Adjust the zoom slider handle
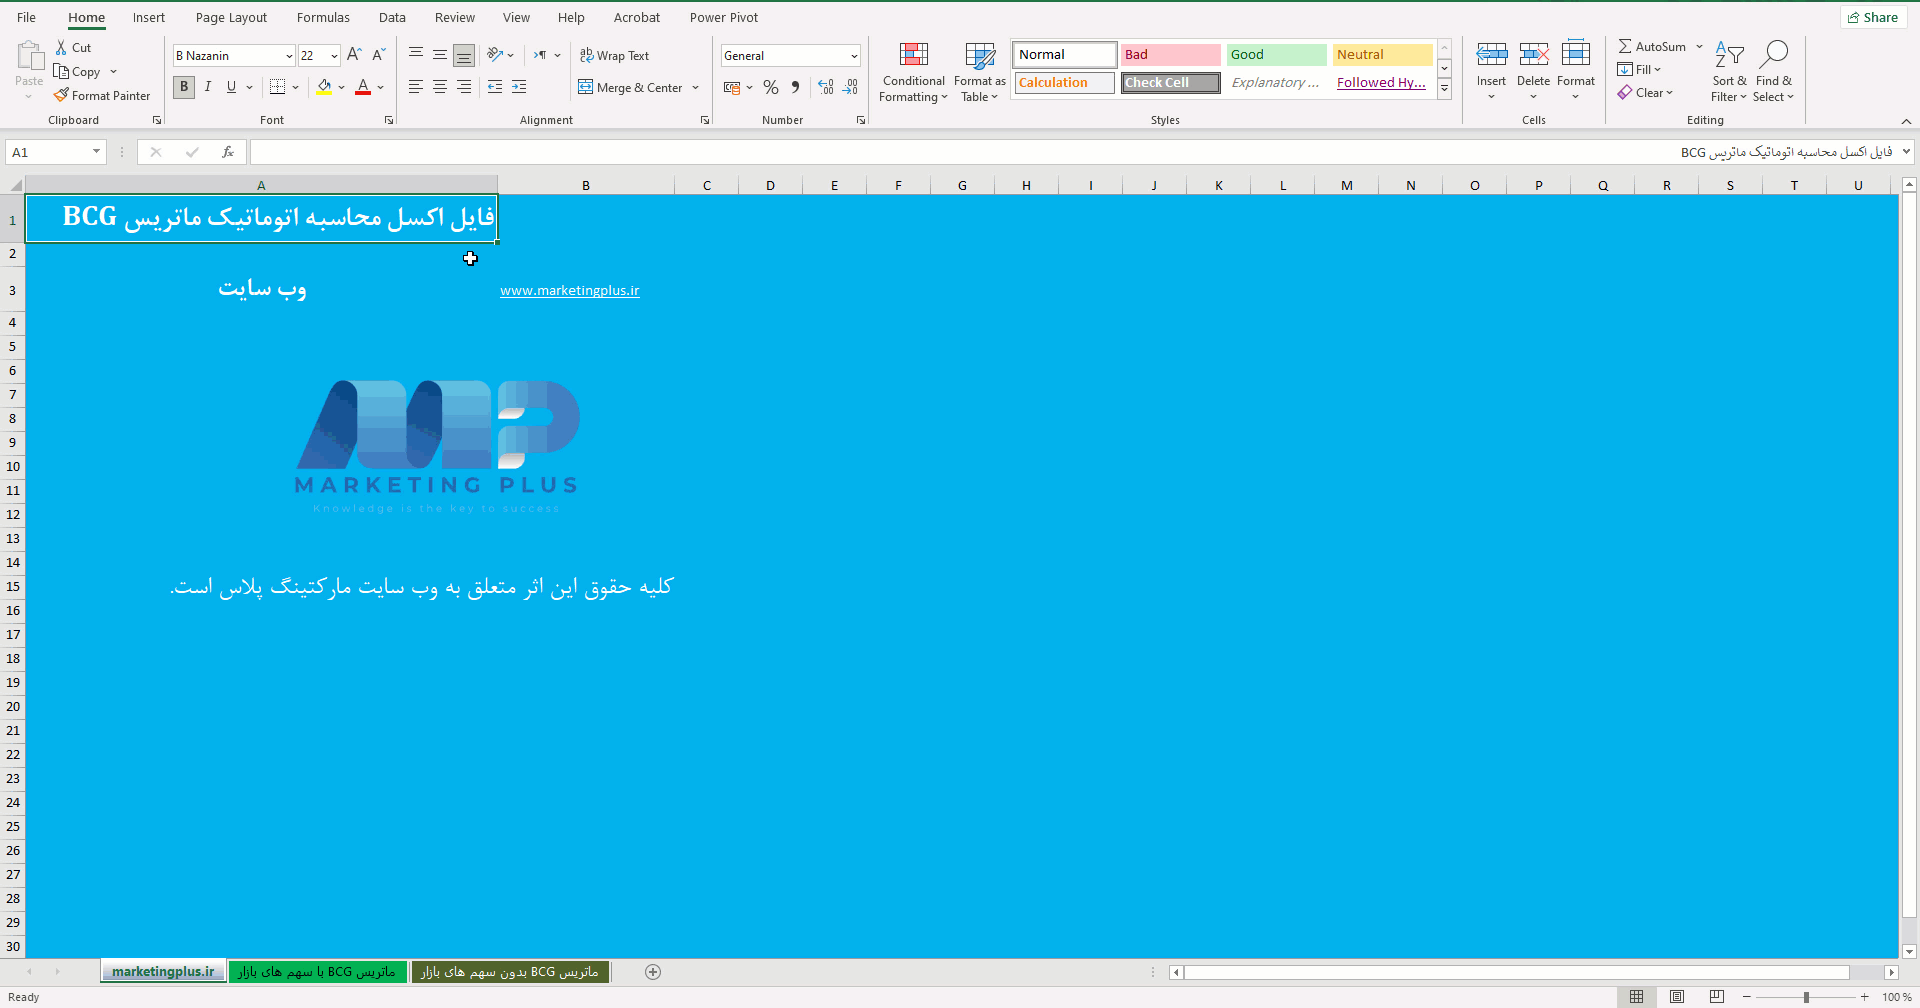Viewport: 1920px width, 1008px height. pyautogui.click(x=1806, y=997)
